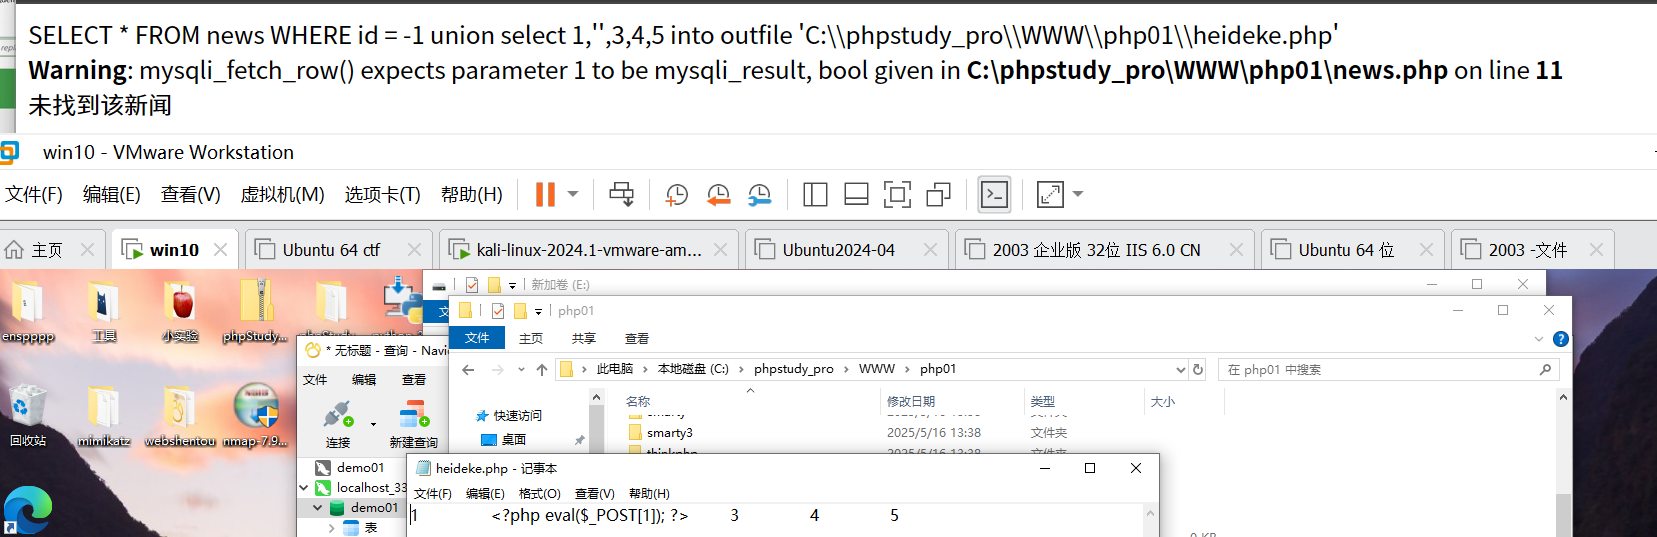Expand the 表 node in Navicat tree
Image resolution: width=1657 pixels, height=537 pixels.
[x=331, y=528]
